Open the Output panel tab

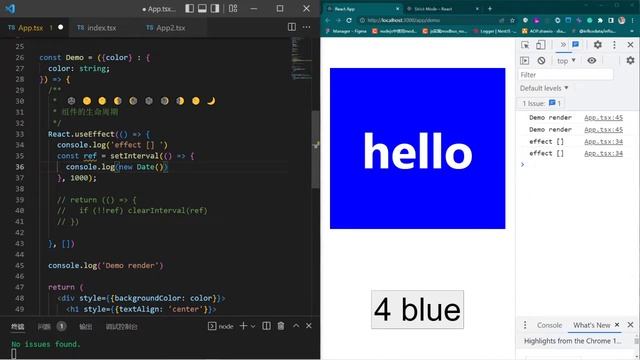pos(85,327)
